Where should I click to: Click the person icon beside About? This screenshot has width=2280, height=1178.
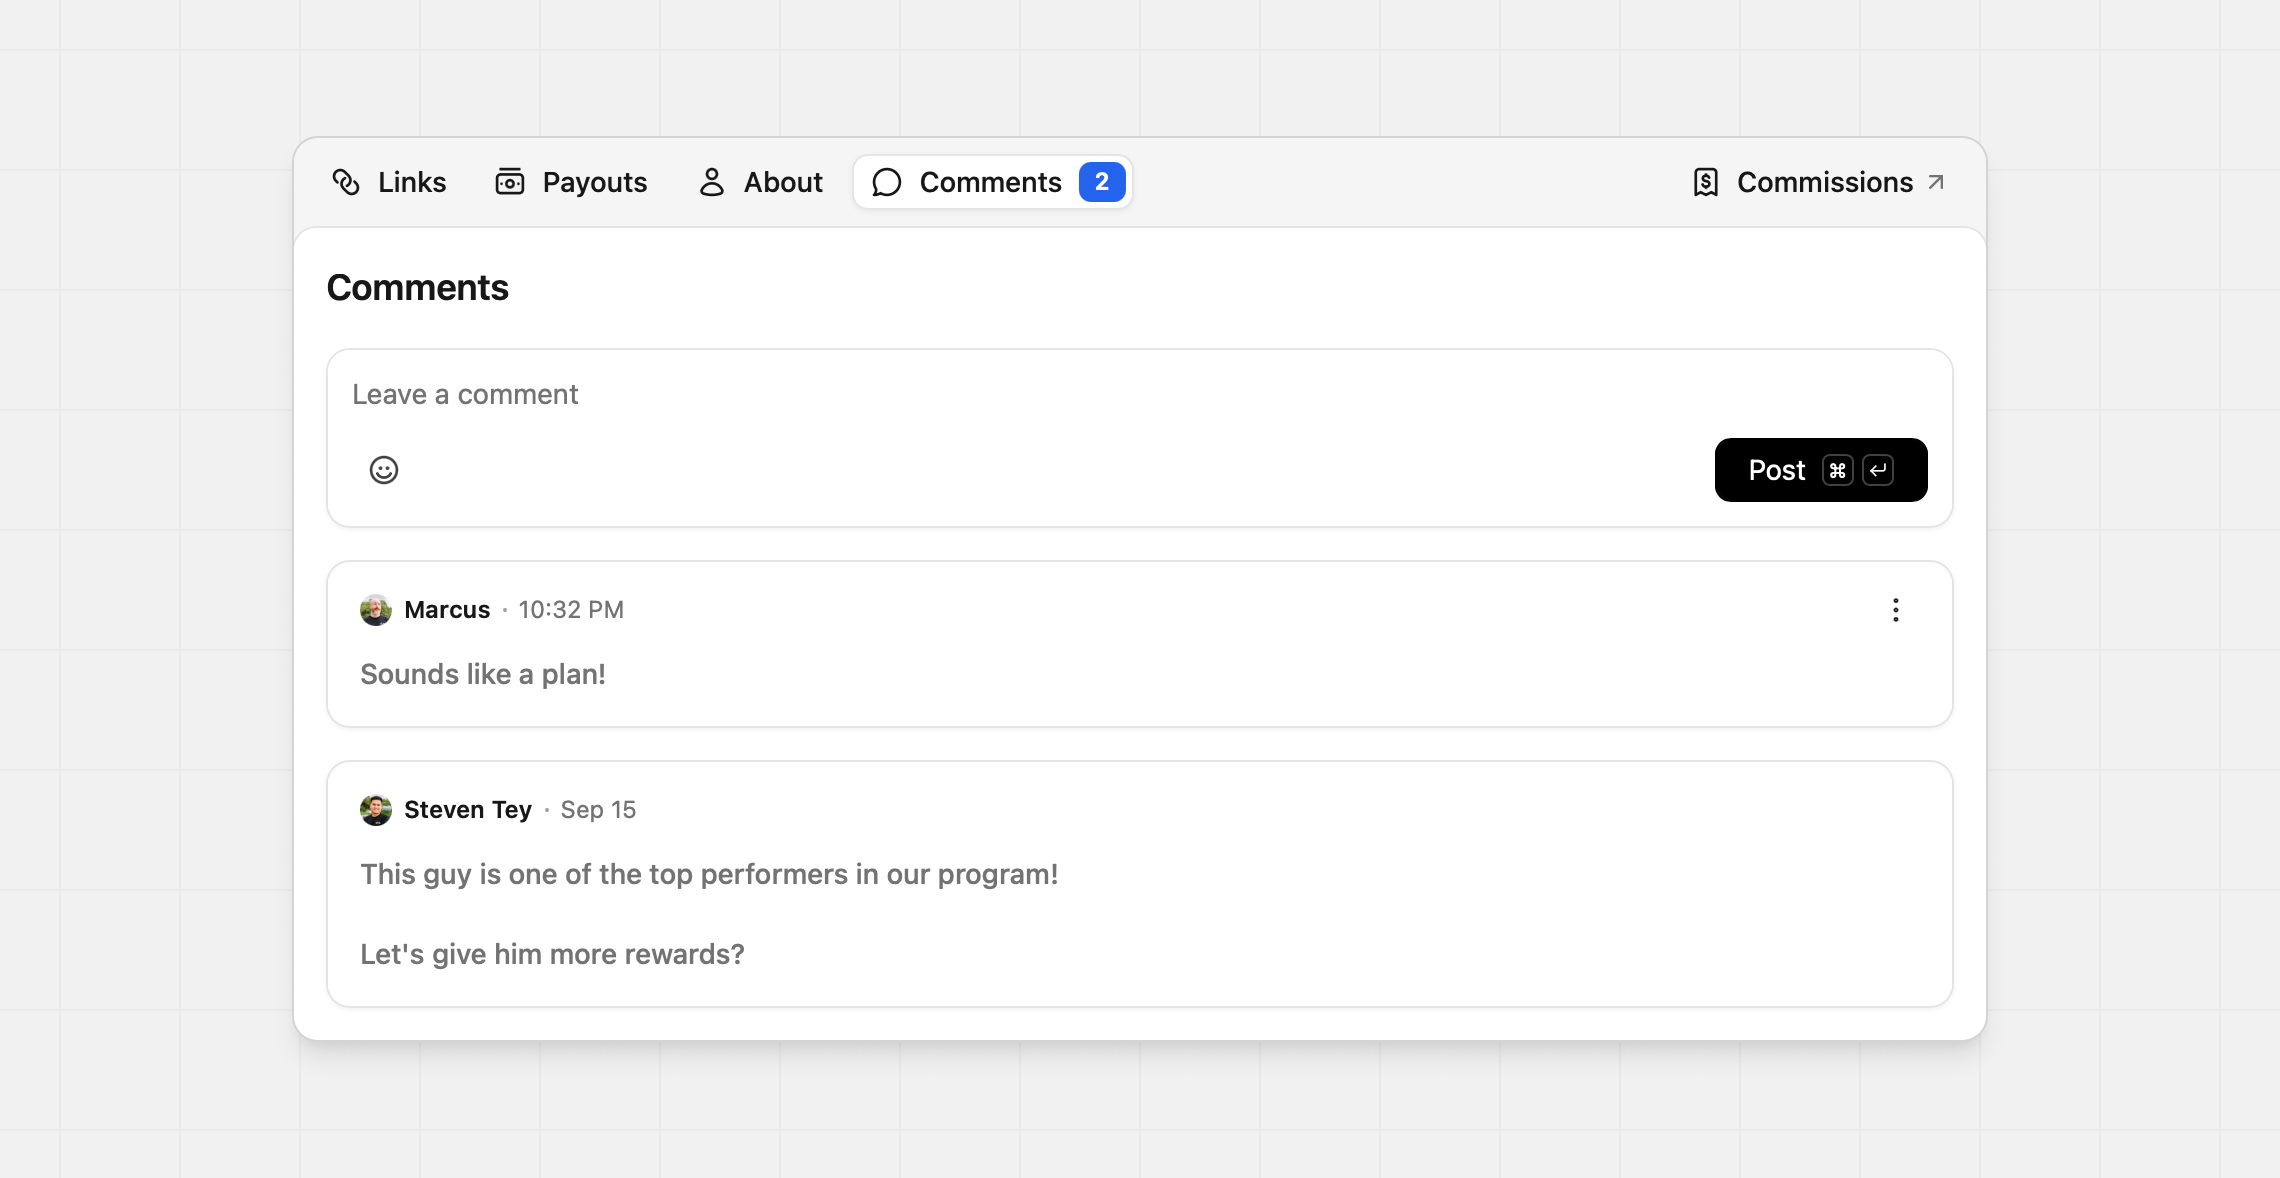[711, 182]
